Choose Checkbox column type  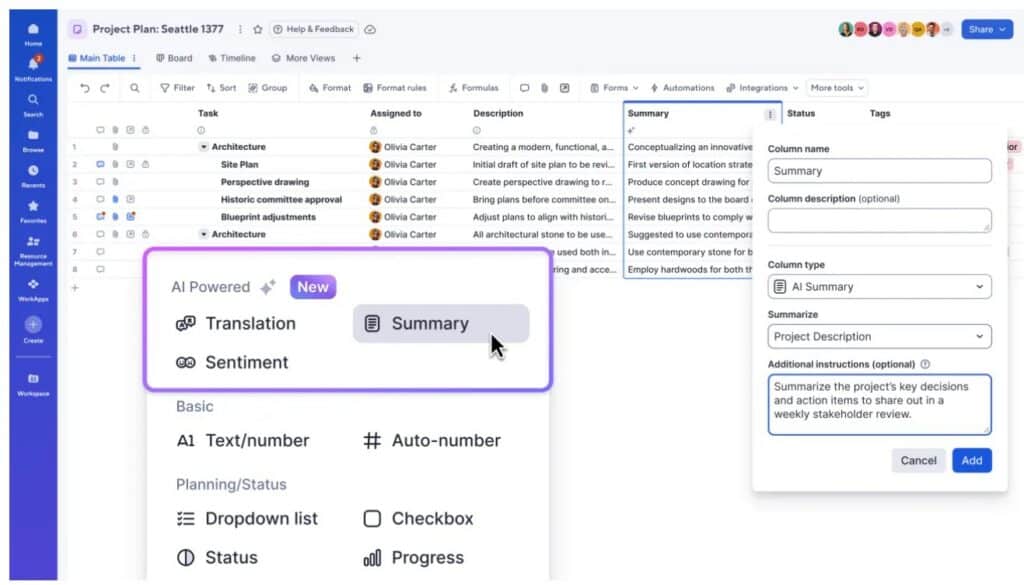[x=418, y=518]
